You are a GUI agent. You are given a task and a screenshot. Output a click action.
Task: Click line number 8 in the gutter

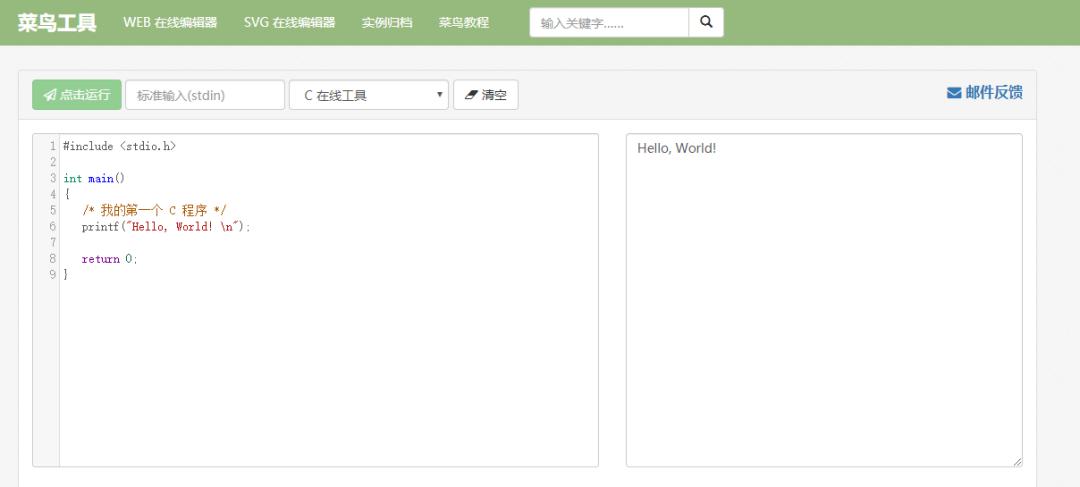coord(52,258)
